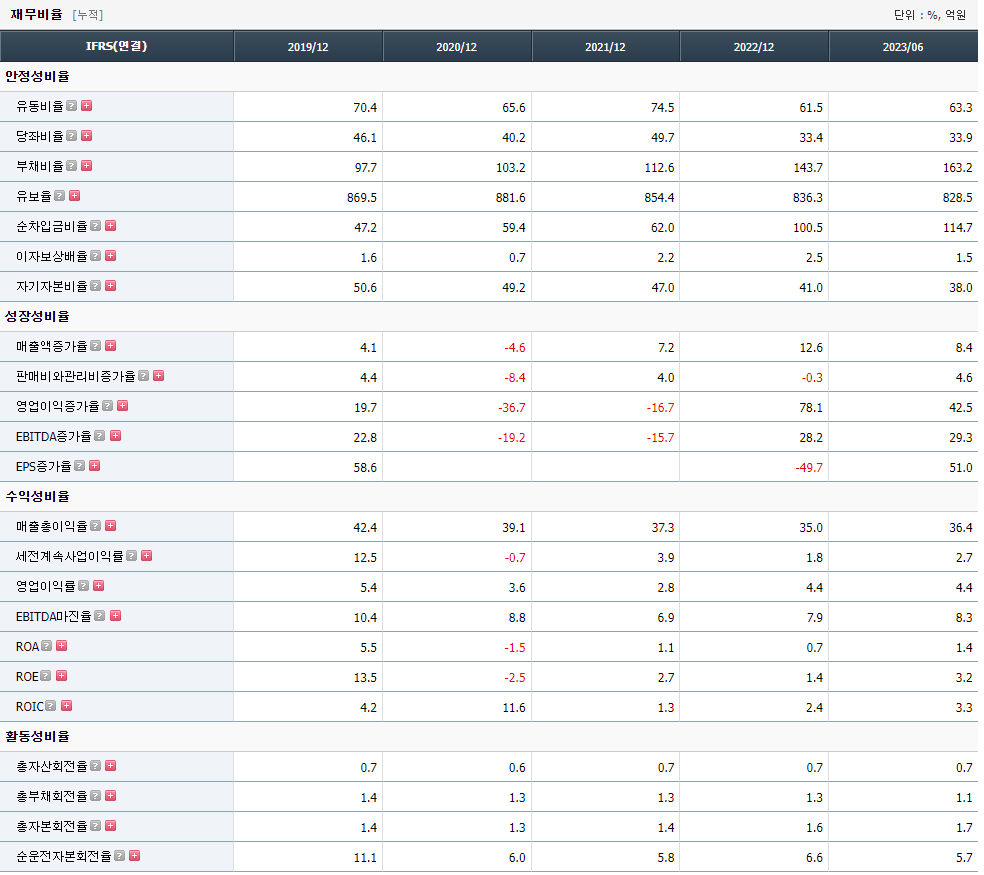Screen dimensions: 984x875
Task: Select the 2021/12 column header
Action: tap(606, 46)
